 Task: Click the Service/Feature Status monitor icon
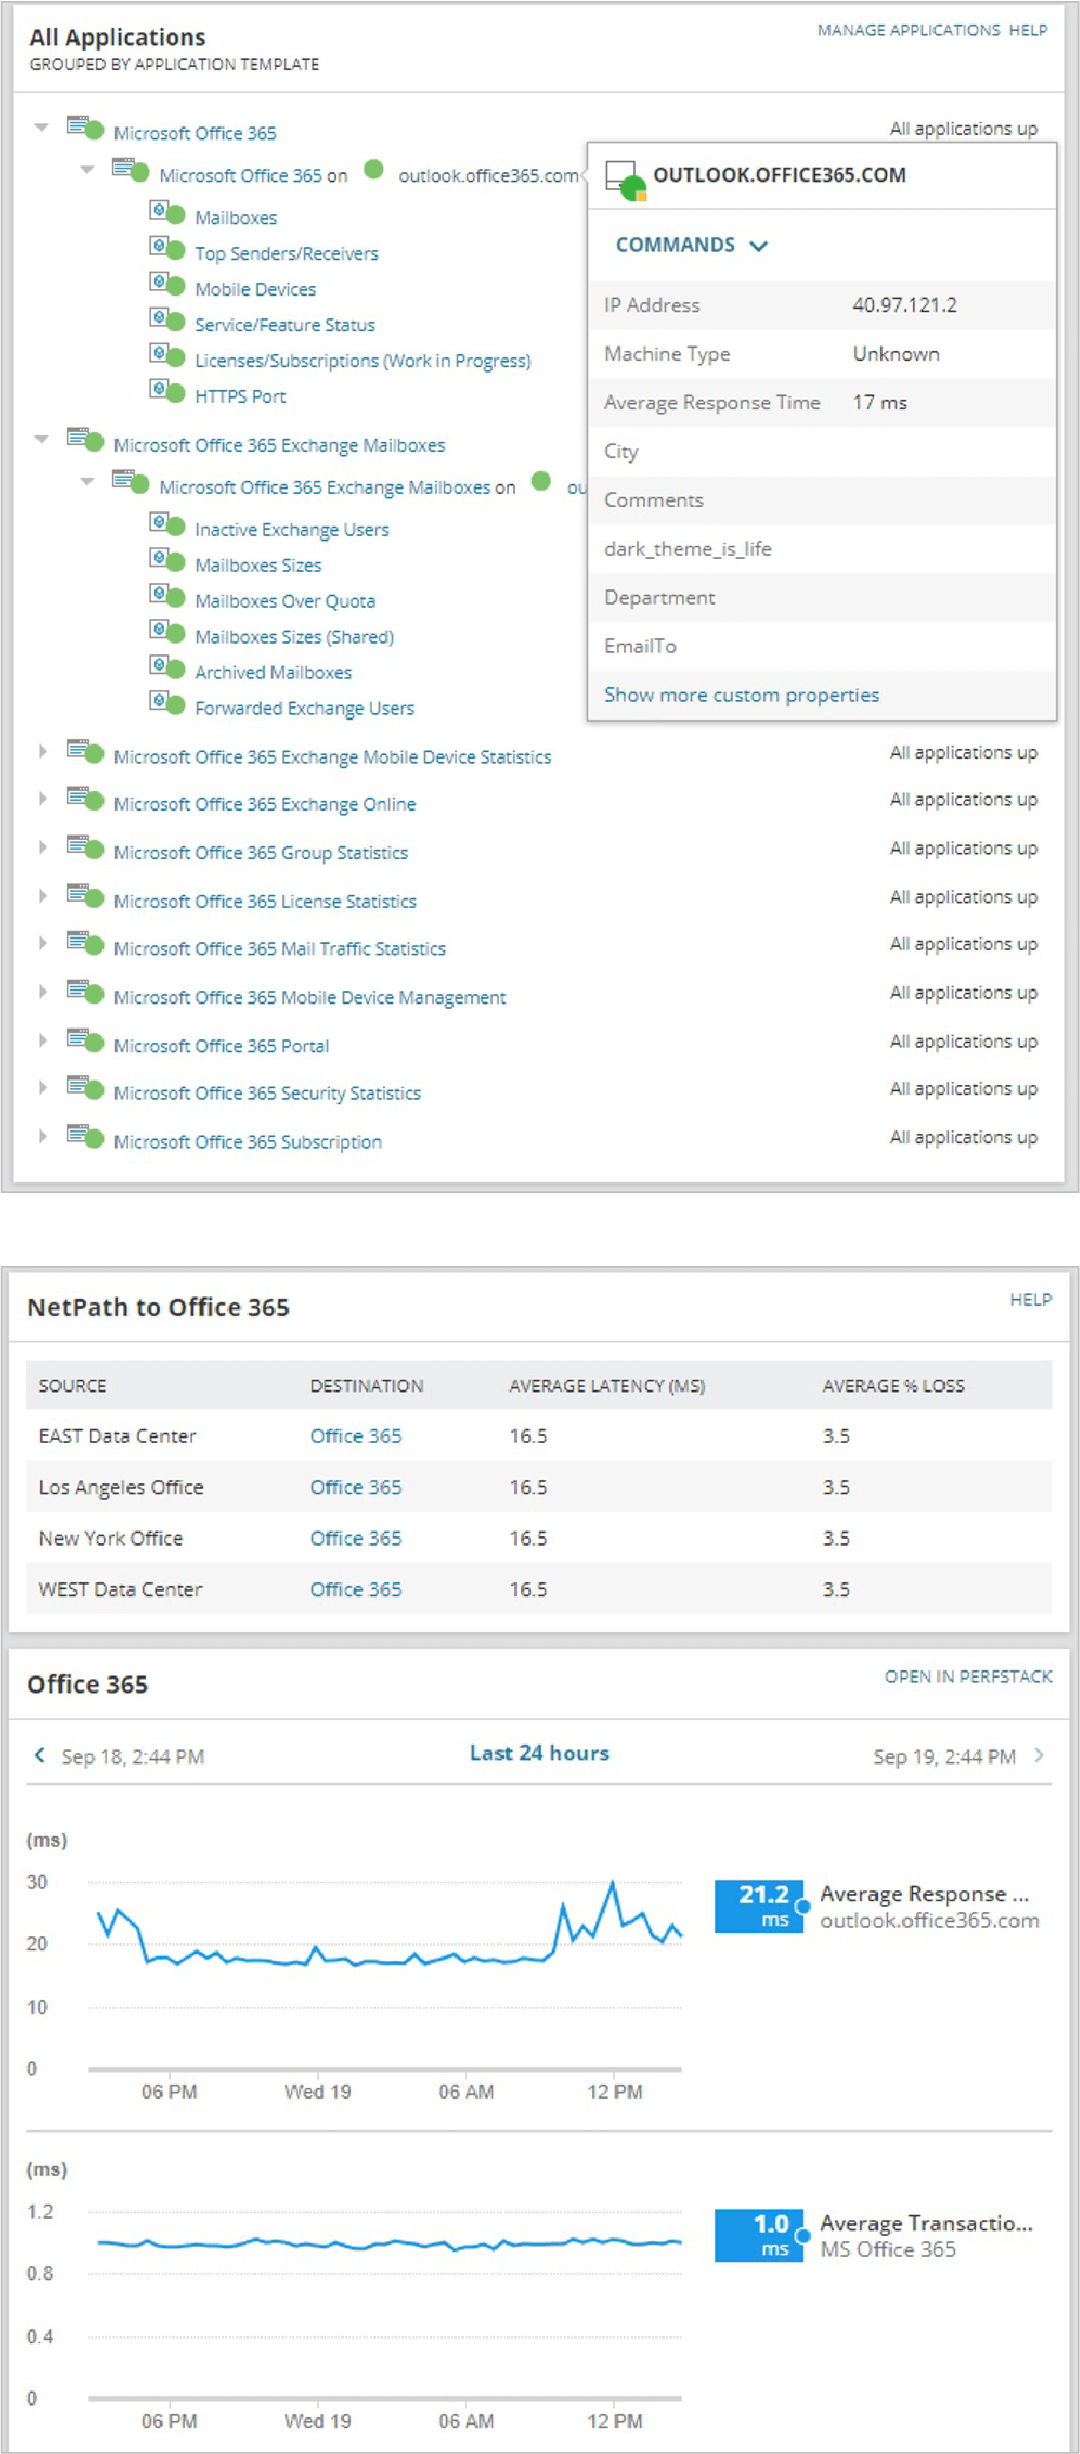(167, 320)
